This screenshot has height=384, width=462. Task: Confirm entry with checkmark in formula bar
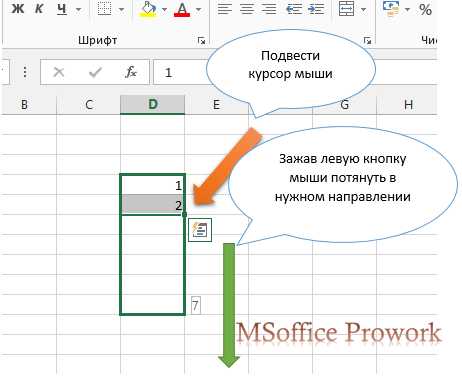(x=95, y=72)
